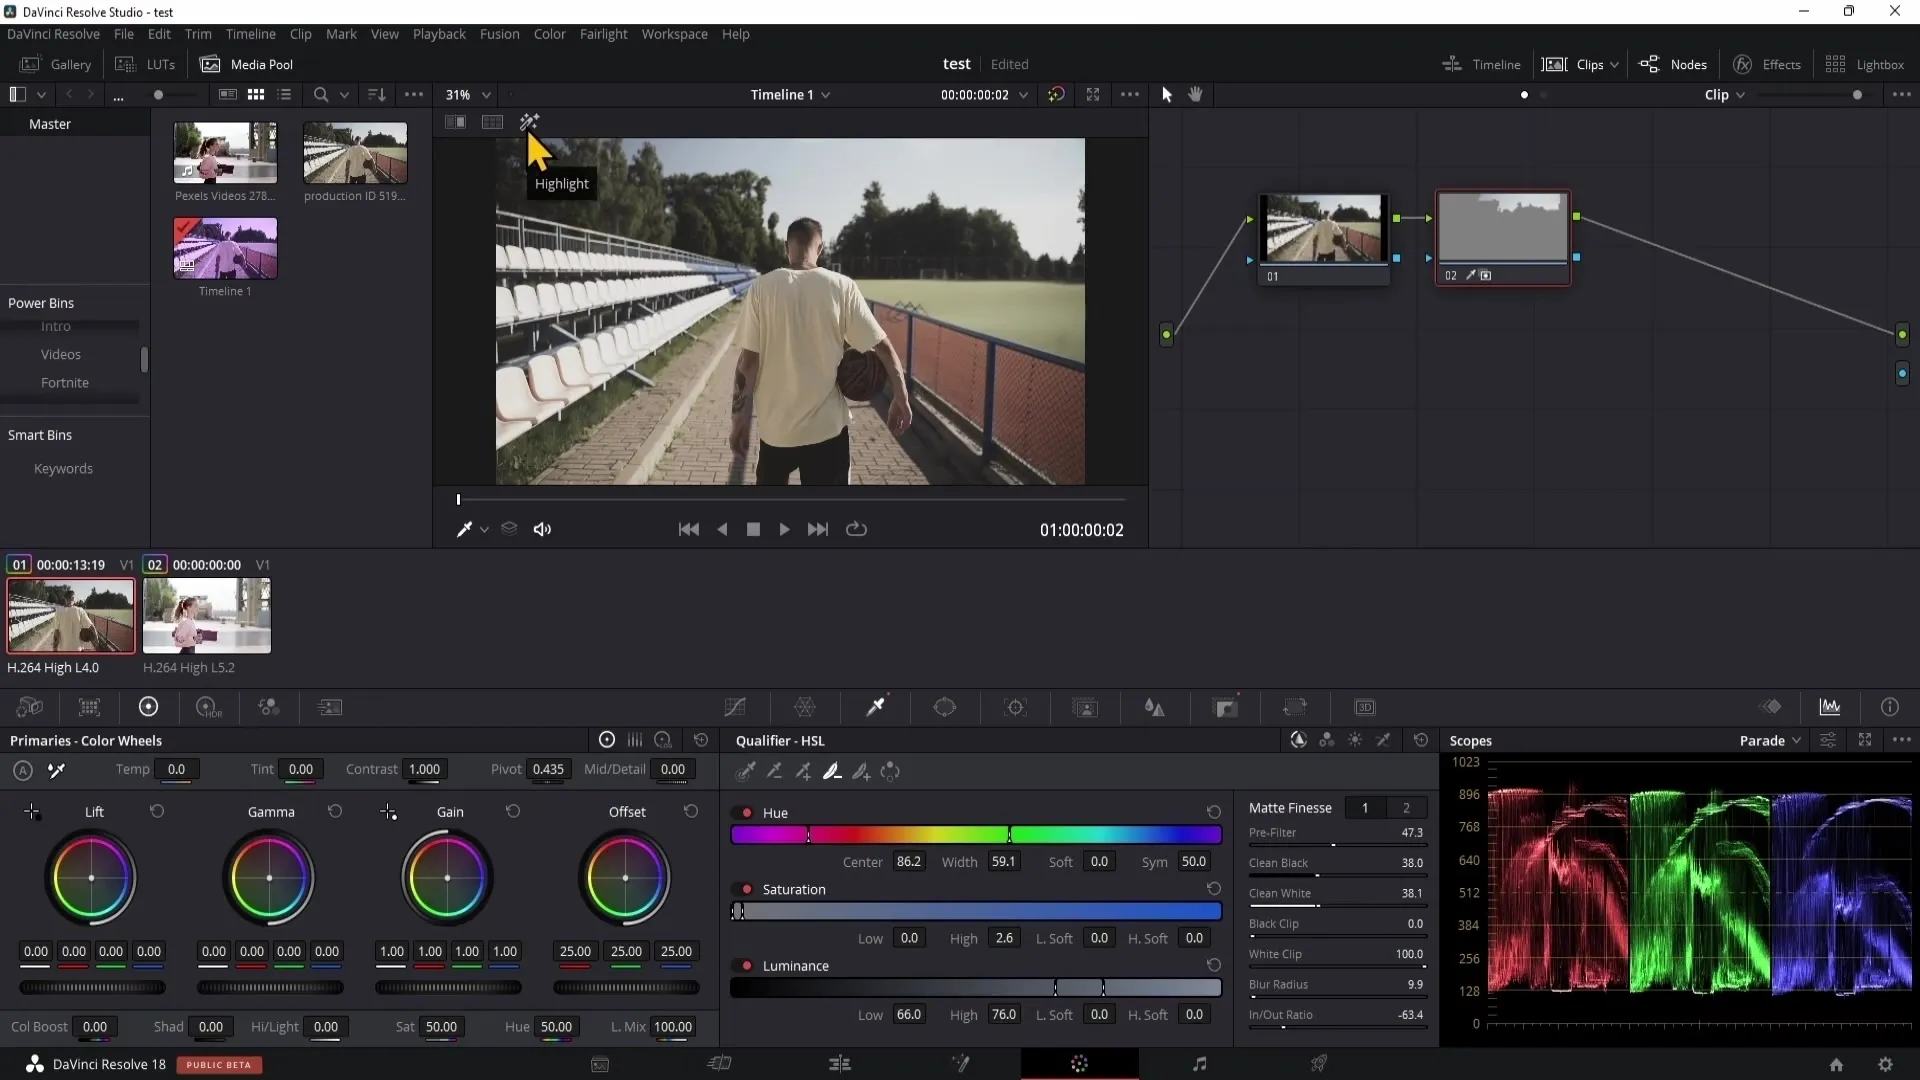Image resolution: width=1920 pixels, height=1080 pixels.
Task: Select the Qualifier HSL eyedropper tool
Action: pyautogui.click(x=745, y=770)
